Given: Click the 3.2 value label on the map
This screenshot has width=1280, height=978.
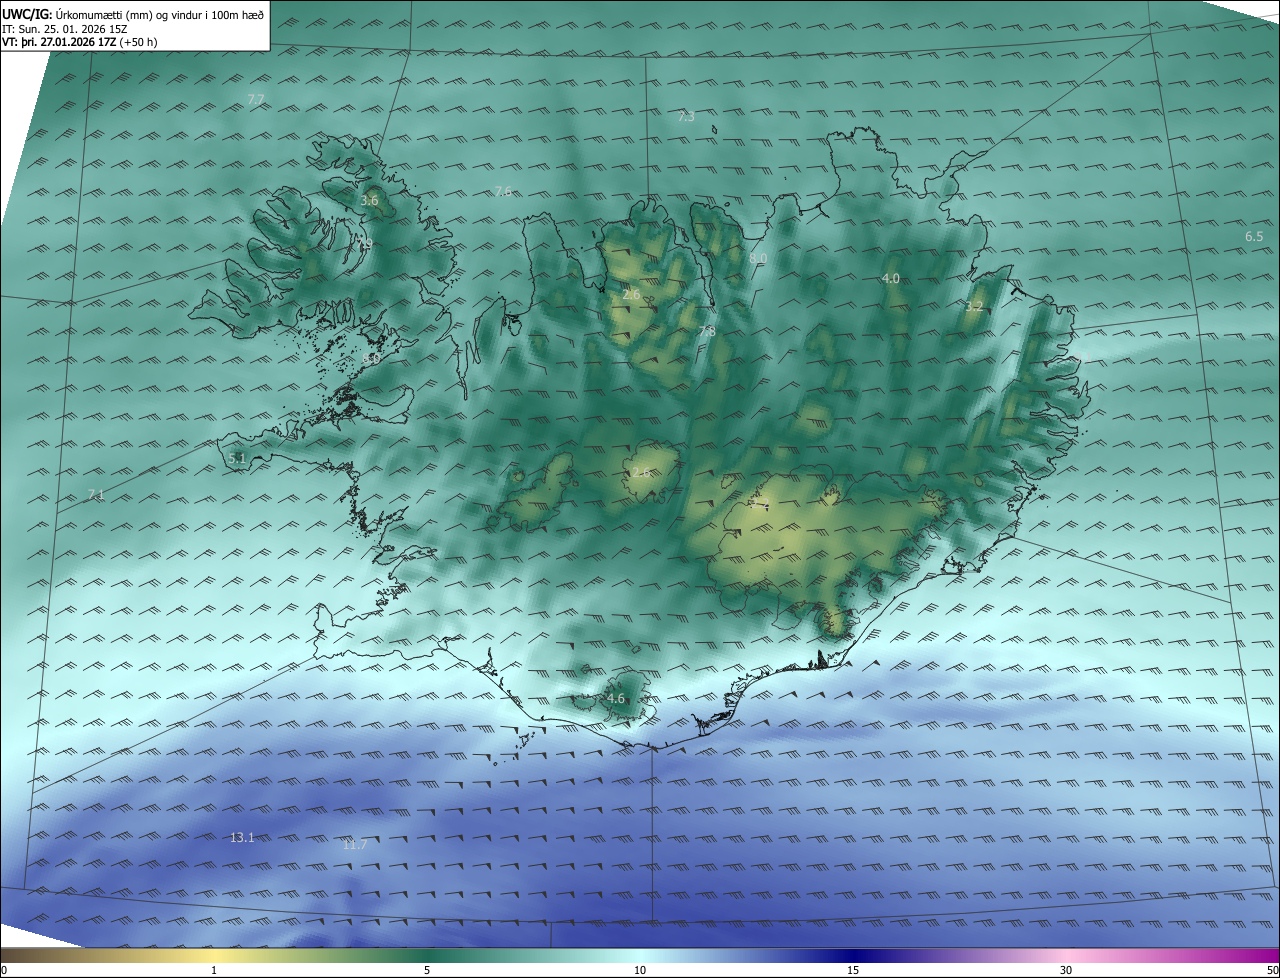Looking at the screenshot, I should pyautogui.click(x=974, y=306).
